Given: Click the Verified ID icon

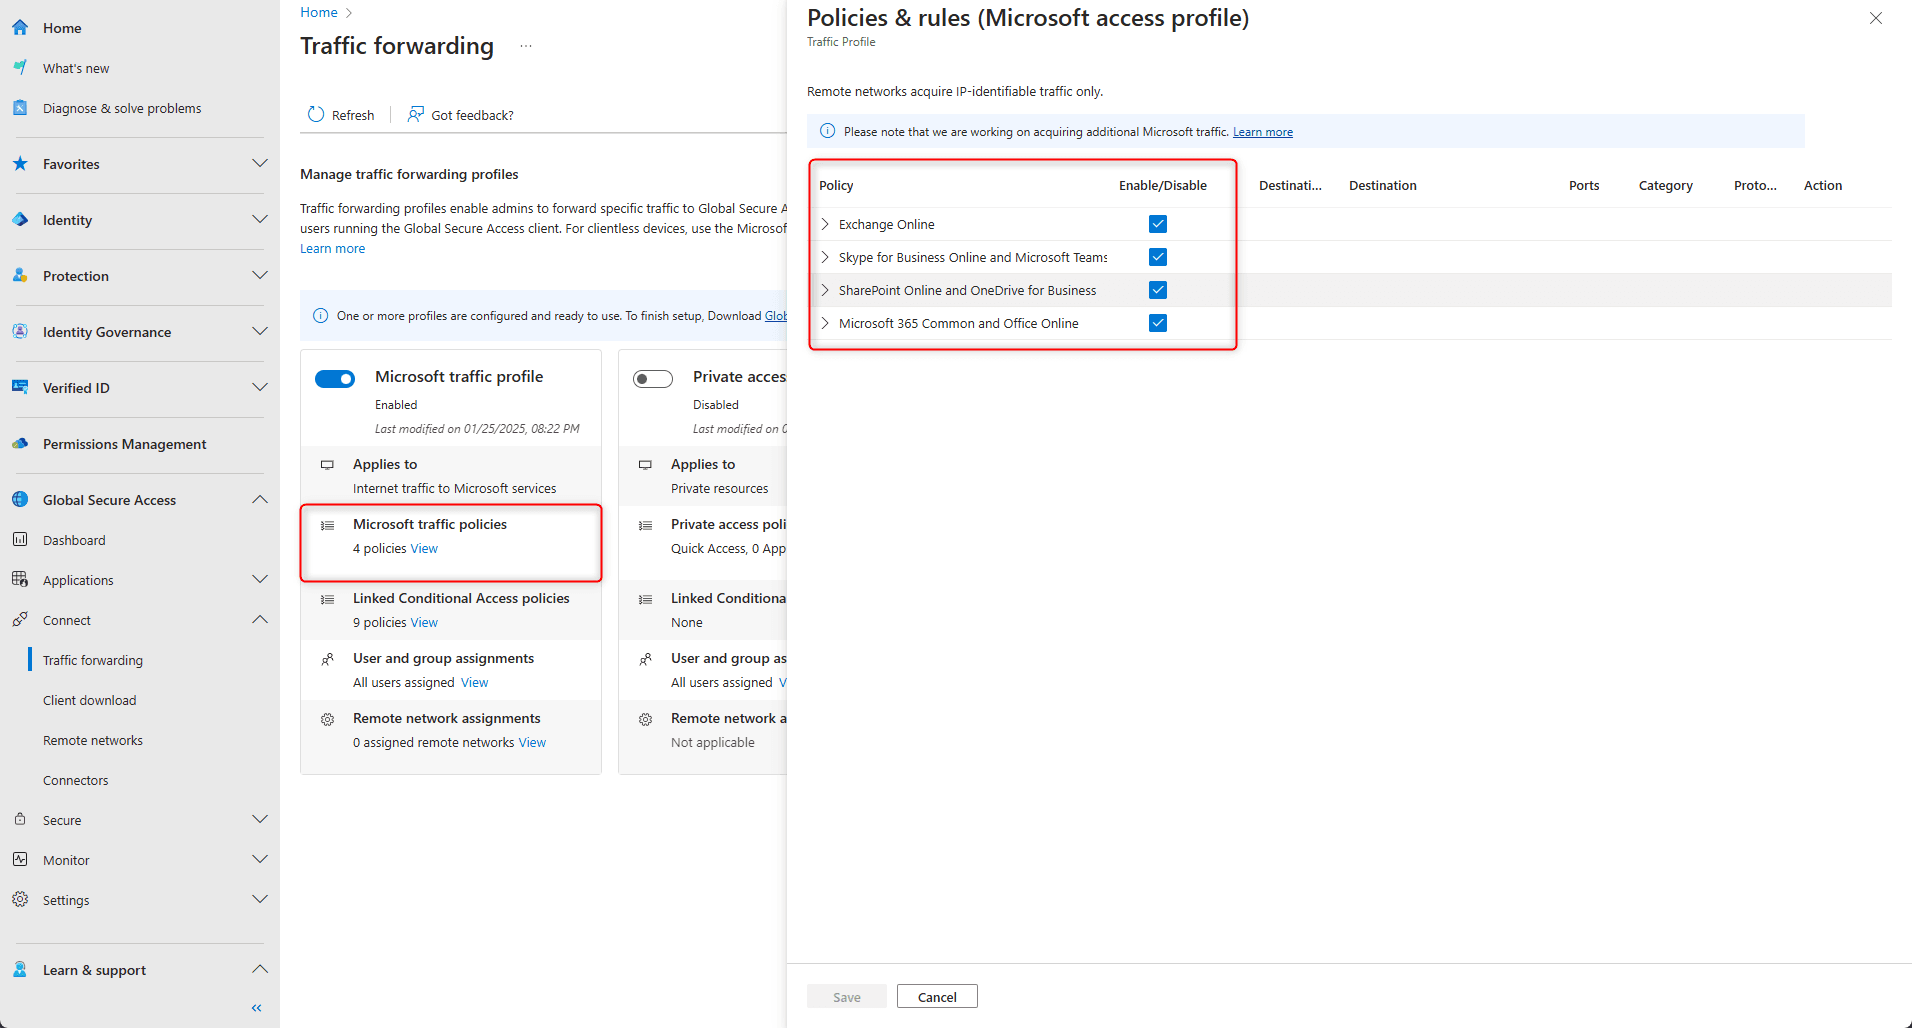Looking at the screenshot, I should tap(20, 387).
